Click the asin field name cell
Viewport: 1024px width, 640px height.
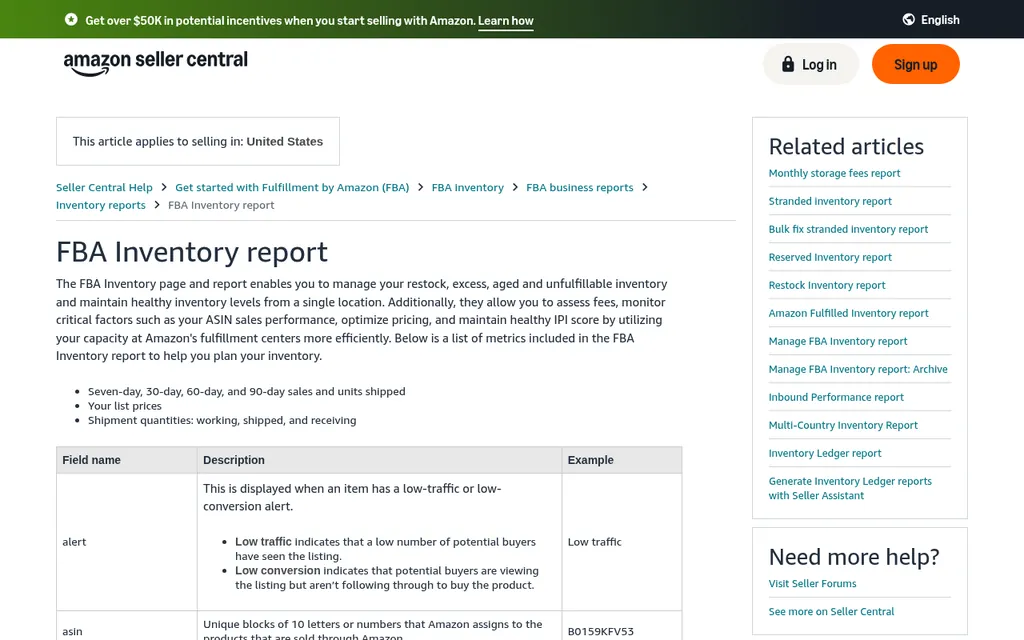pyautogui.click(x=72, y=632)
